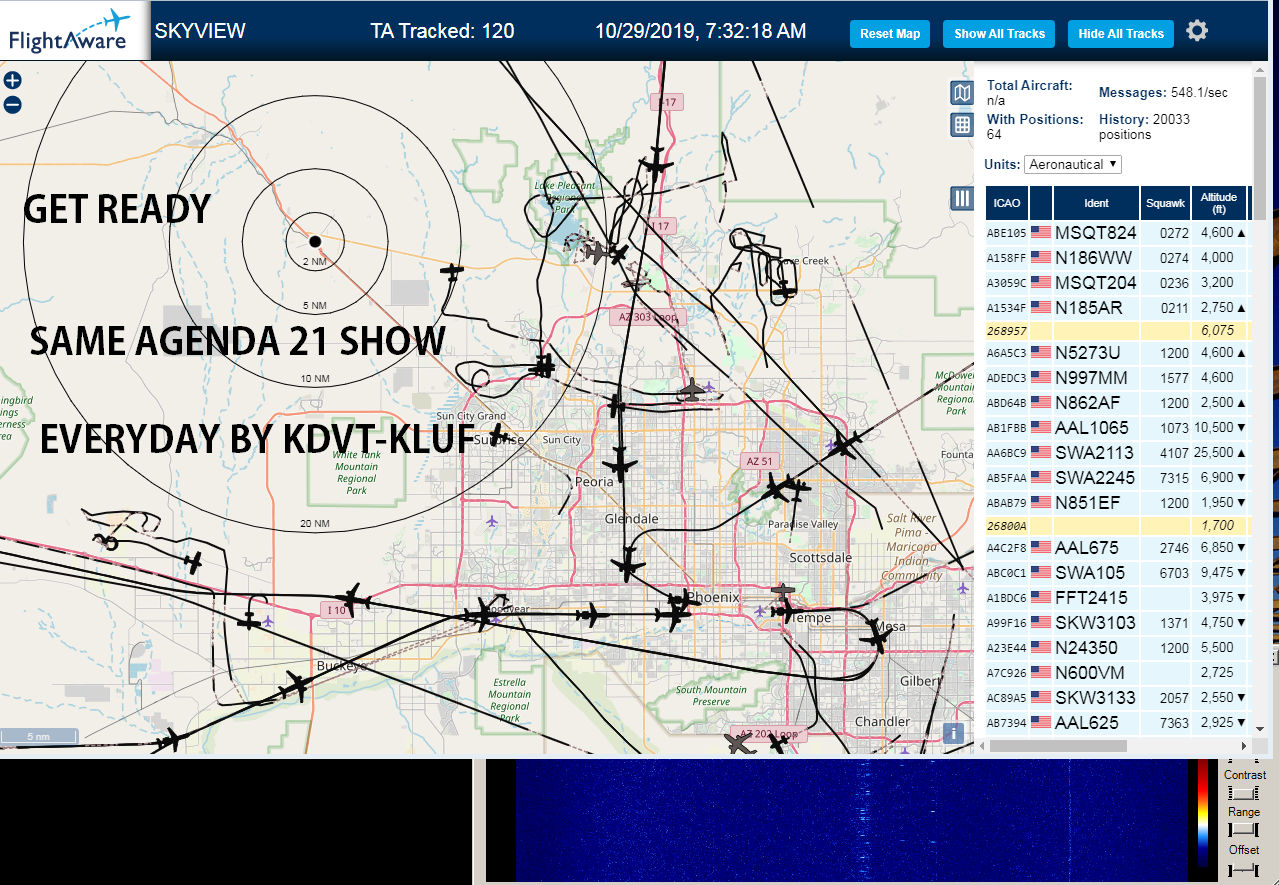Select the N997MM aircraft row
1279x885 pixels.
click(1117, 377)
